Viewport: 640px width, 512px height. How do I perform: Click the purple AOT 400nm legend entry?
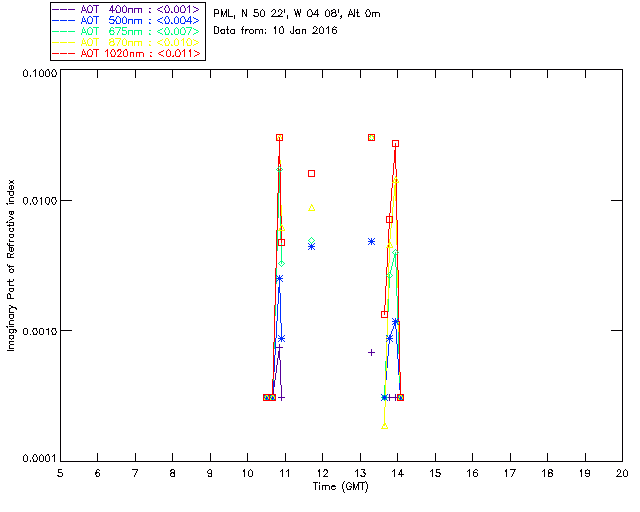126,9
